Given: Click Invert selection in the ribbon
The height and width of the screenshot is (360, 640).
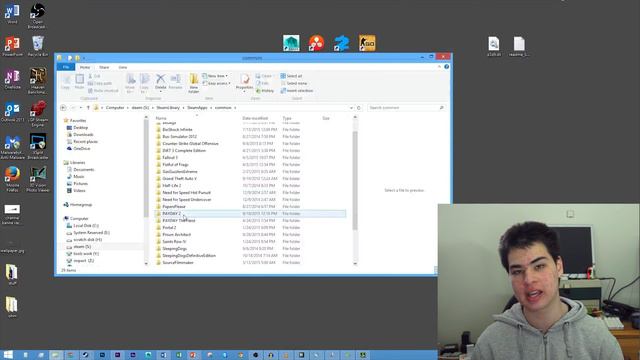Looking at the screenshot, I should [297, 91].
